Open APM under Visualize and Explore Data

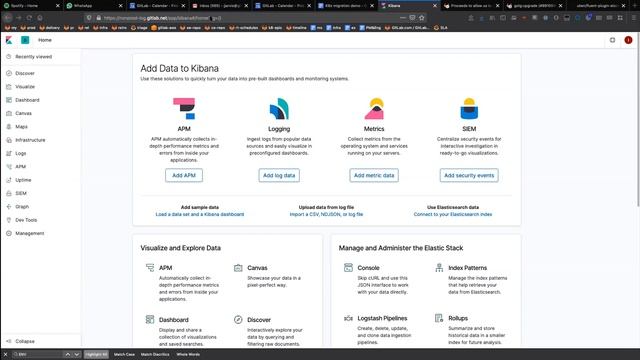click(x=165, y=268)
